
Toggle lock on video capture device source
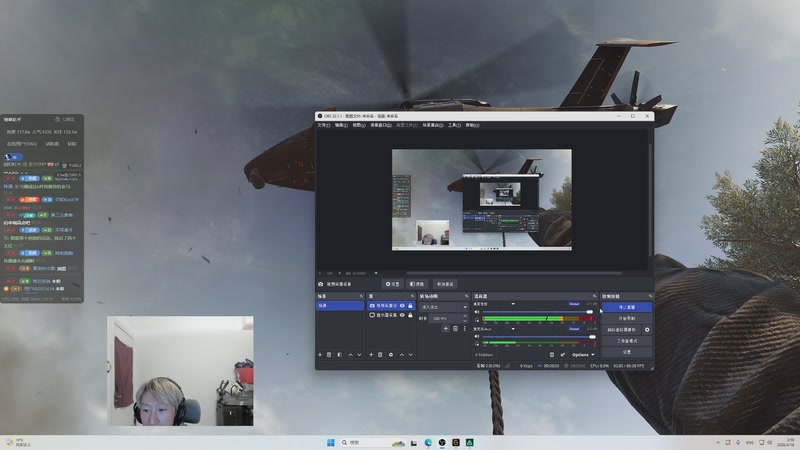[x=410, y=306]
